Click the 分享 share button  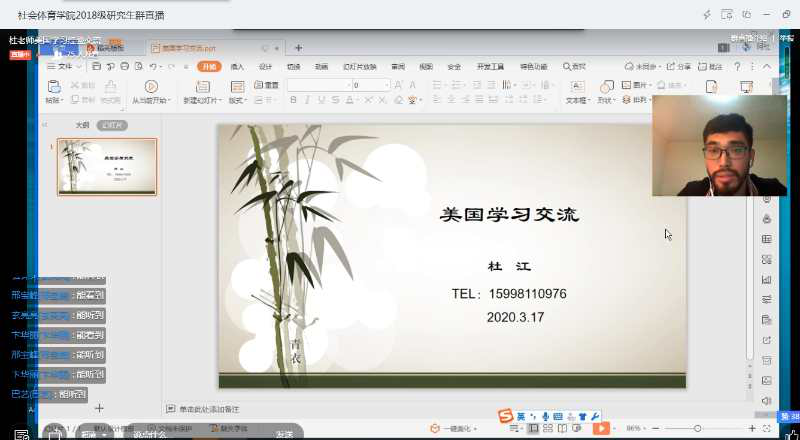[x=680, y=66]
